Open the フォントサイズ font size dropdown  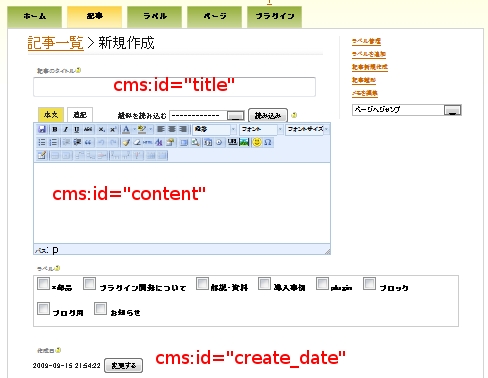(x=307, y=129)
